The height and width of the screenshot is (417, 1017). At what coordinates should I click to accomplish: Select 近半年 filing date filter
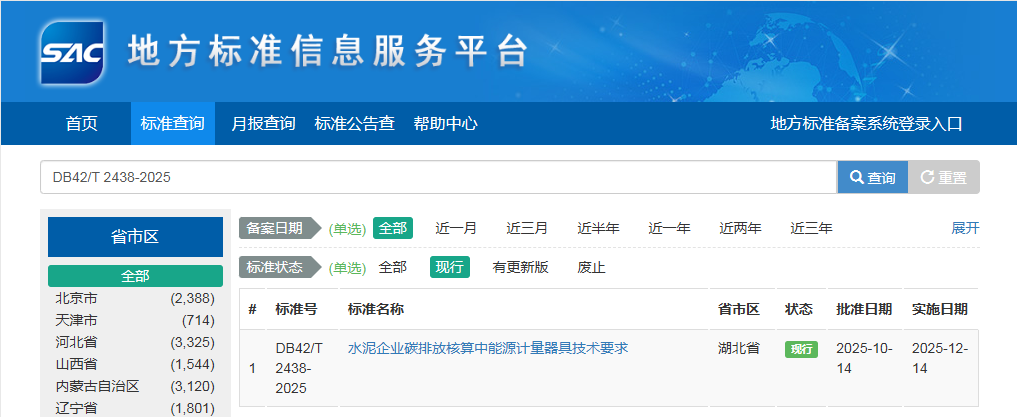[x=598, y=228]
